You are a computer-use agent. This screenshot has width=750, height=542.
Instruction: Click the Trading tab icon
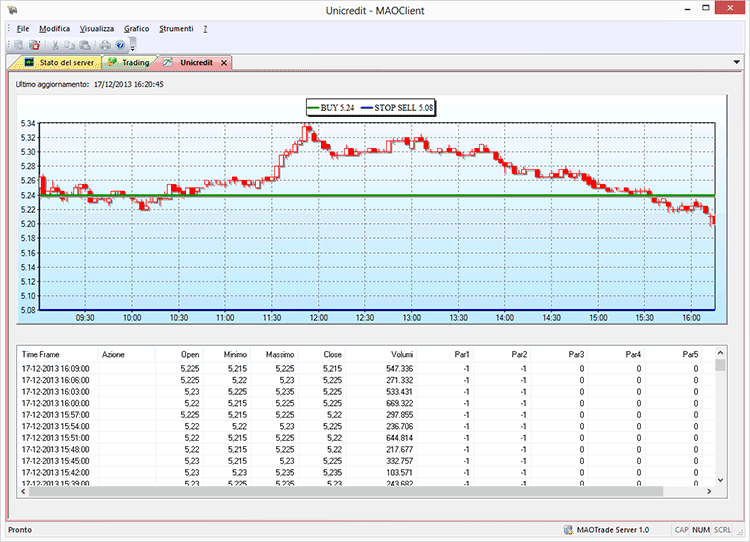click(112, 62)
